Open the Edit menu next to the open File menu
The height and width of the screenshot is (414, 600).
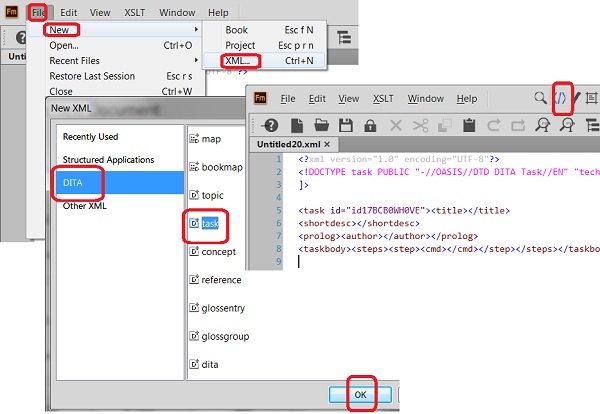pyautogui.click(x=68, y=13)
